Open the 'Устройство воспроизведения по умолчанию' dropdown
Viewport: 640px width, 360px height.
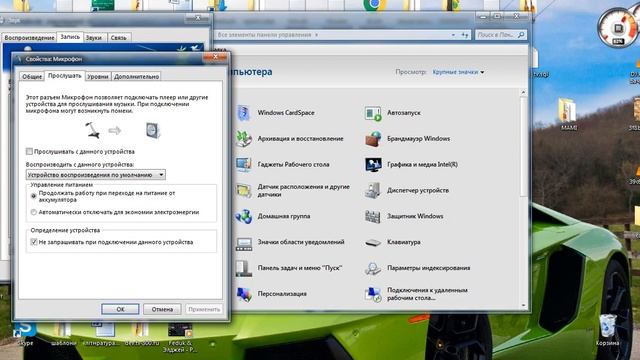click(x=96, y=175)
